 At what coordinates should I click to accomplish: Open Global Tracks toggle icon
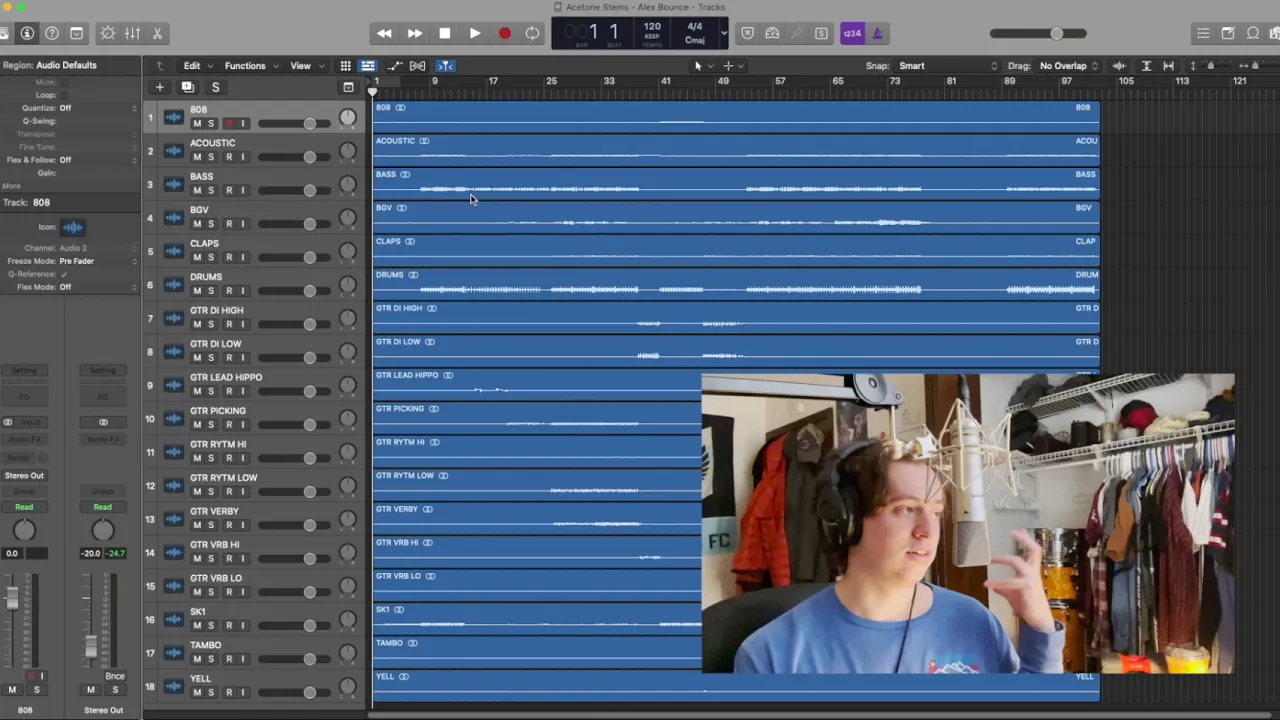[x=348, y=87]
